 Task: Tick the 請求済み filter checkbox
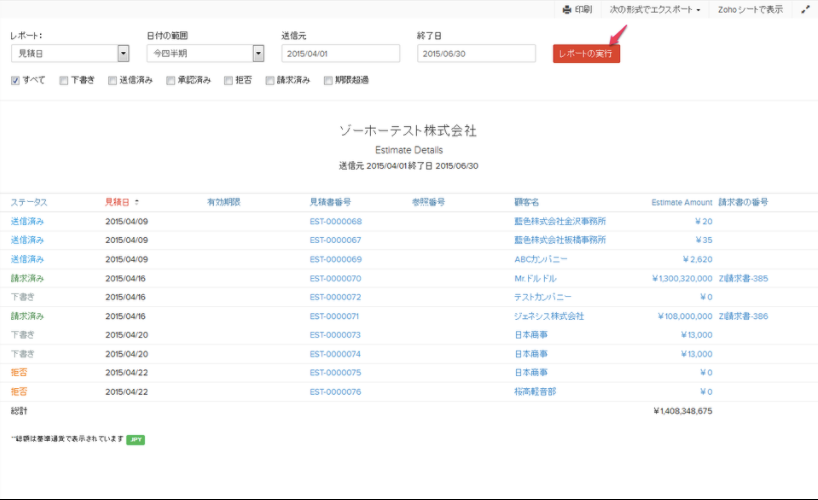point(270,80)
